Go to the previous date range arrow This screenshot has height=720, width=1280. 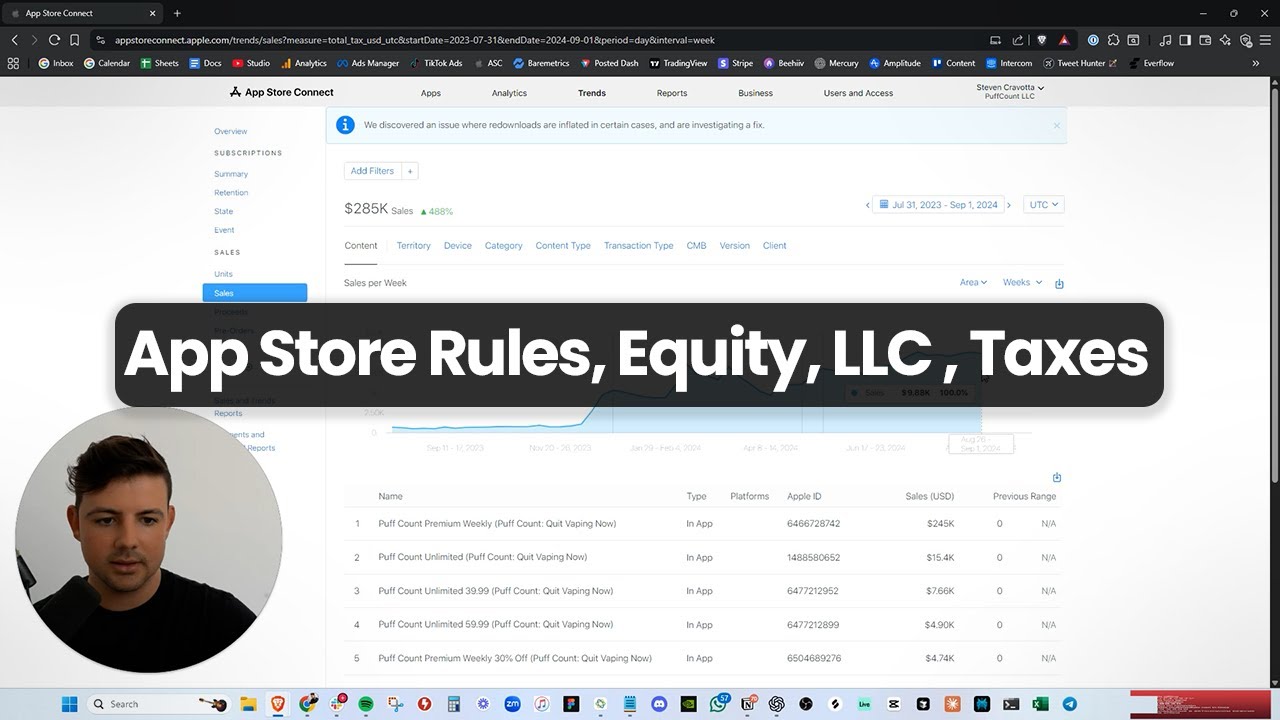click(x=867, y=205)
